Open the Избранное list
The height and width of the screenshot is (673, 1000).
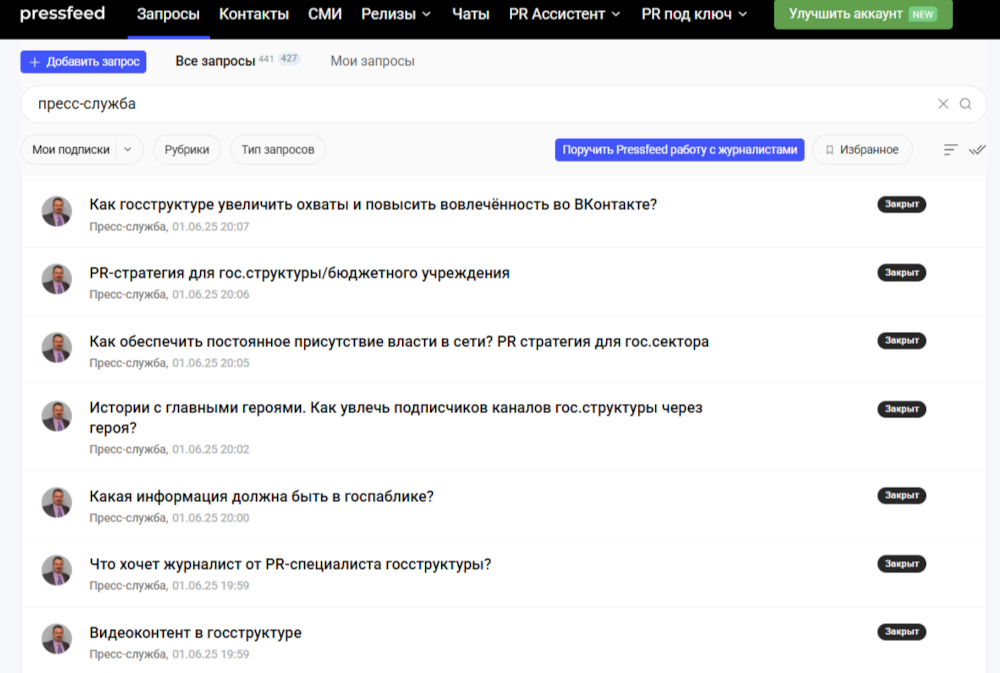(x=862, y=150)
